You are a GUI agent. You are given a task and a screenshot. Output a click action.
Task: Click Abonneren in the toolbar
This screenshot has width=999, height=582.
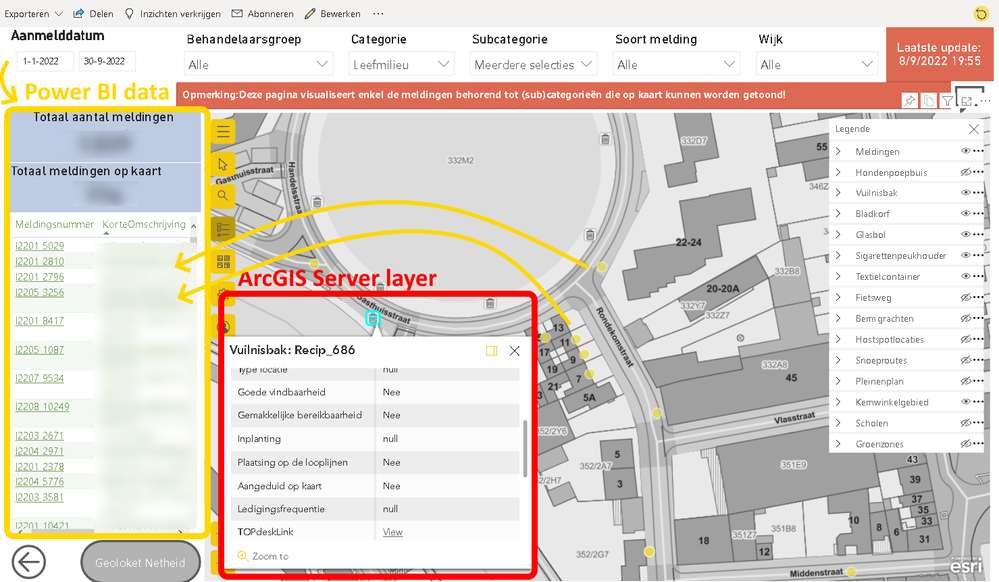point(262,13)
